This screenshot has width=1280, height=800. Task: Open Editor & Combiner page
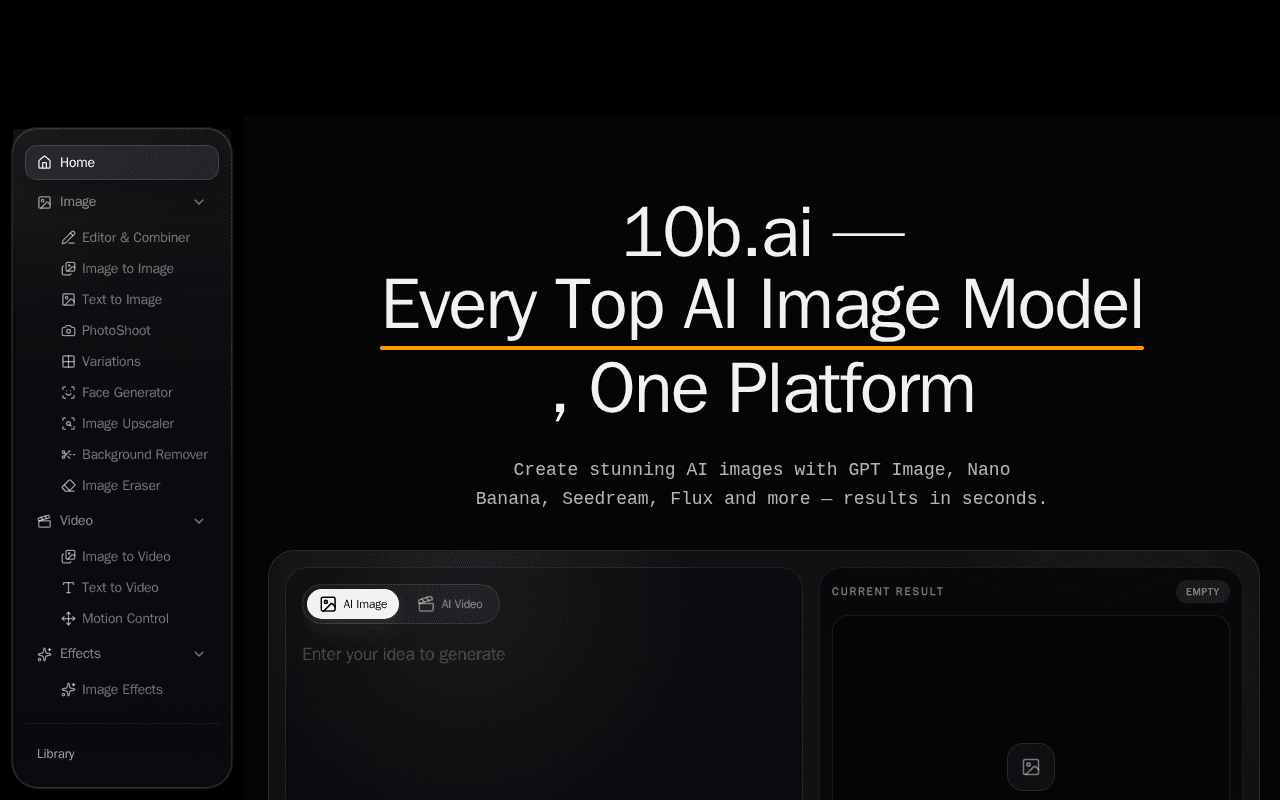136,238
